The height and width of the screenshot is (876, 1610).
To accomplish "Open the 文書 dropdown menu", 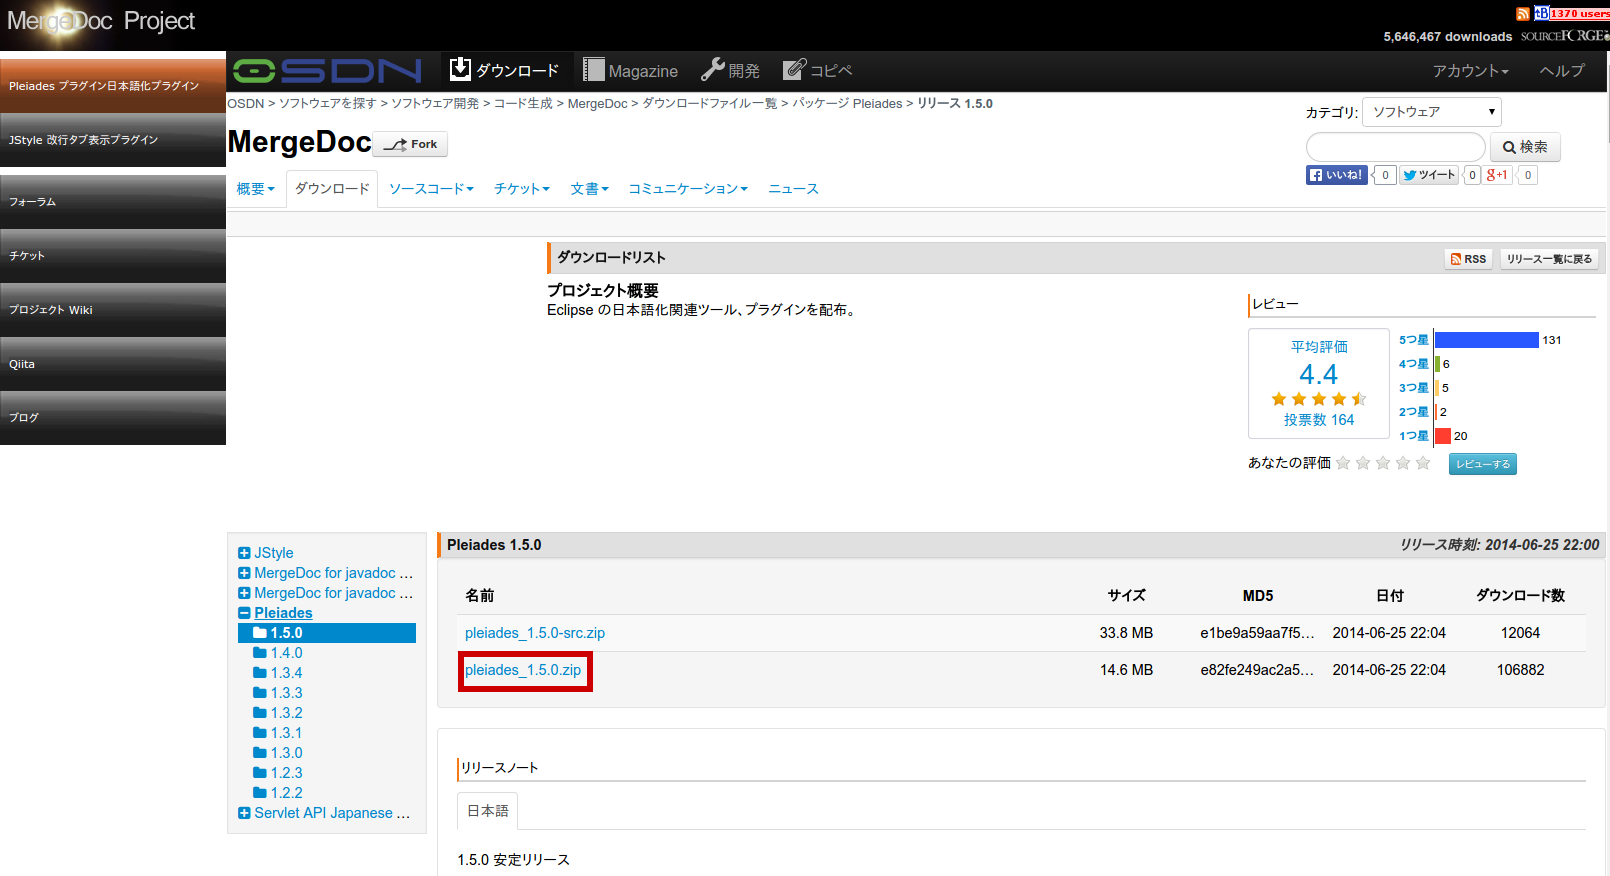I will pos(589,189).
